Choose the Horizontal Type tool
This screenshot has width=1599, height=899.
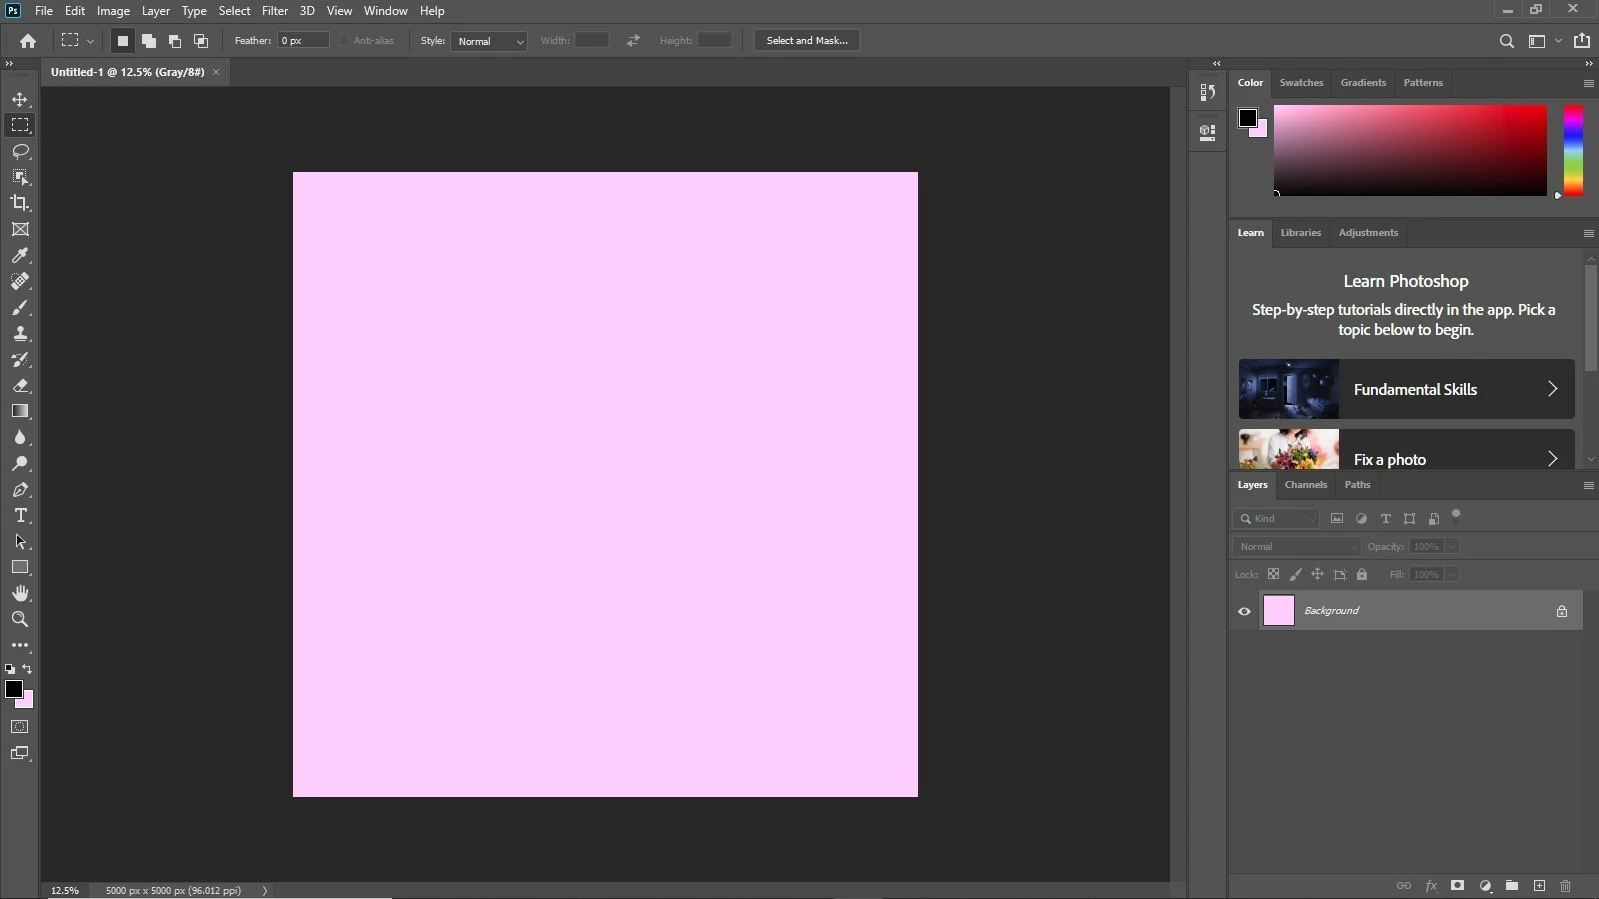tap(20, 515)
